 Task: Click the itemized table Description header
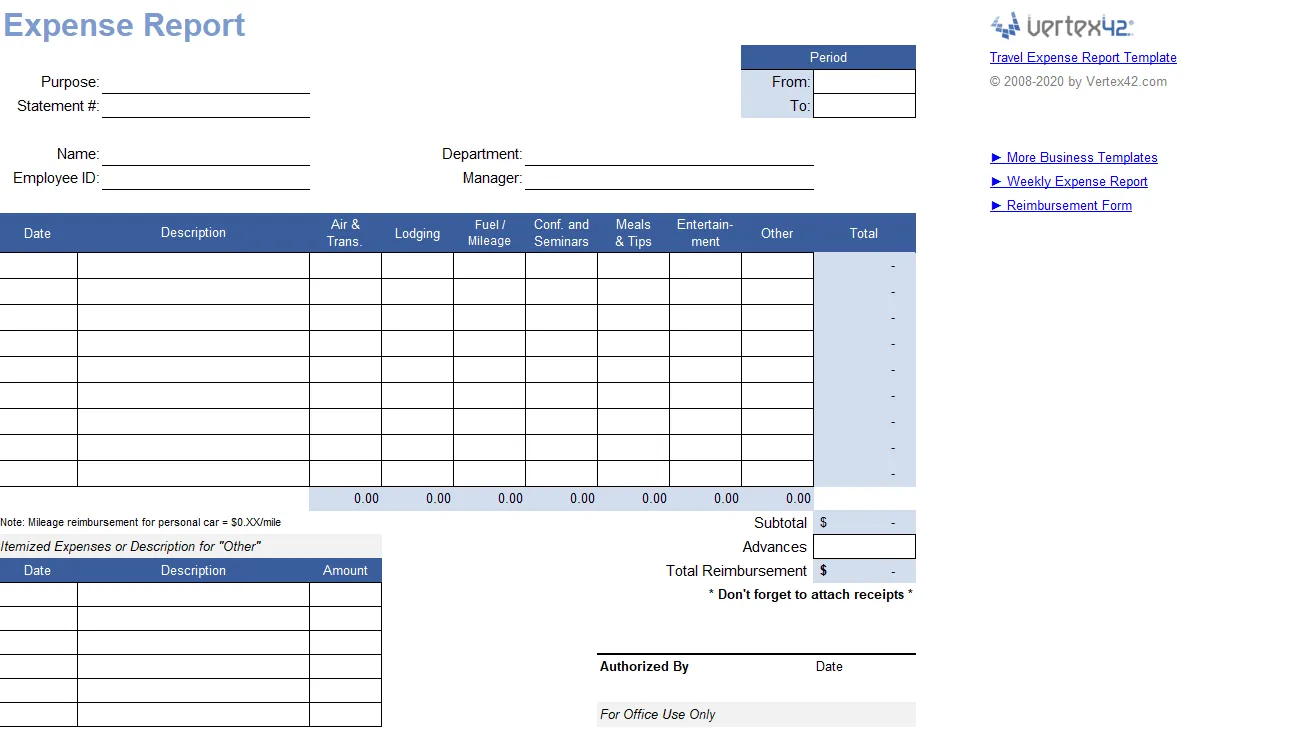click(x=193, y=571)
